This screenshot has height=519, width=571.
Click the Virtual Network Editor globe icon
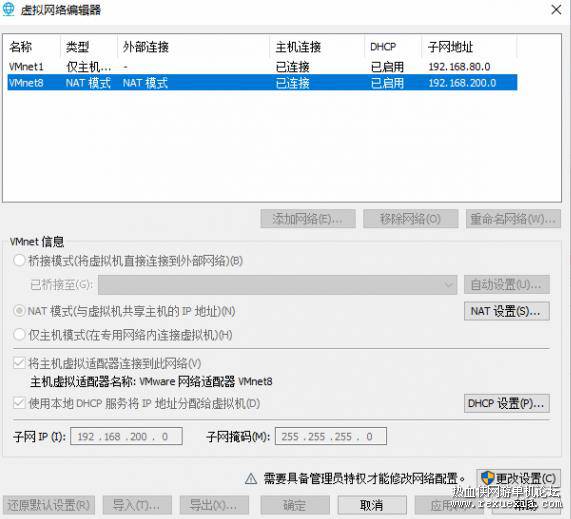(x=8, y=9)
